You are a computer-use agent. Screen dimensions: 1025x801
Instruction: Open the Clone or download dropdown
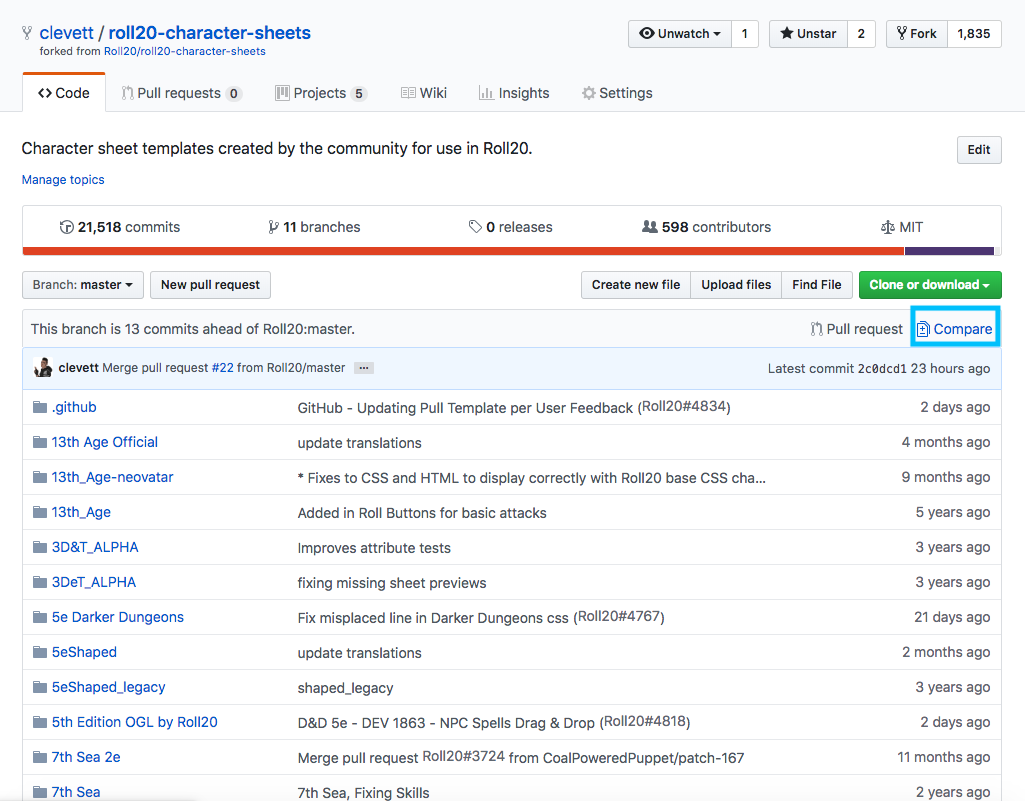tap(929, 285)
